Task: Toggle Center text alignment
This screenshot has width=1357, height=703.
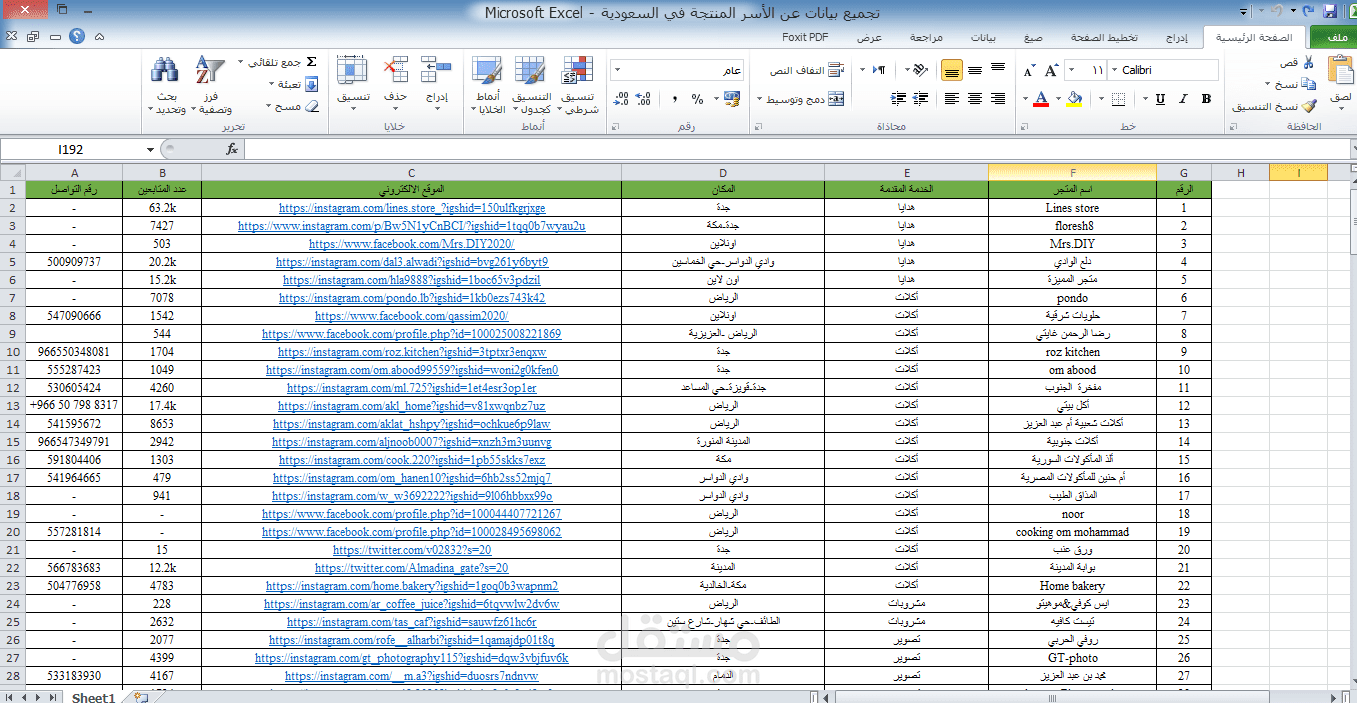Action: click(x=975, y=99)
